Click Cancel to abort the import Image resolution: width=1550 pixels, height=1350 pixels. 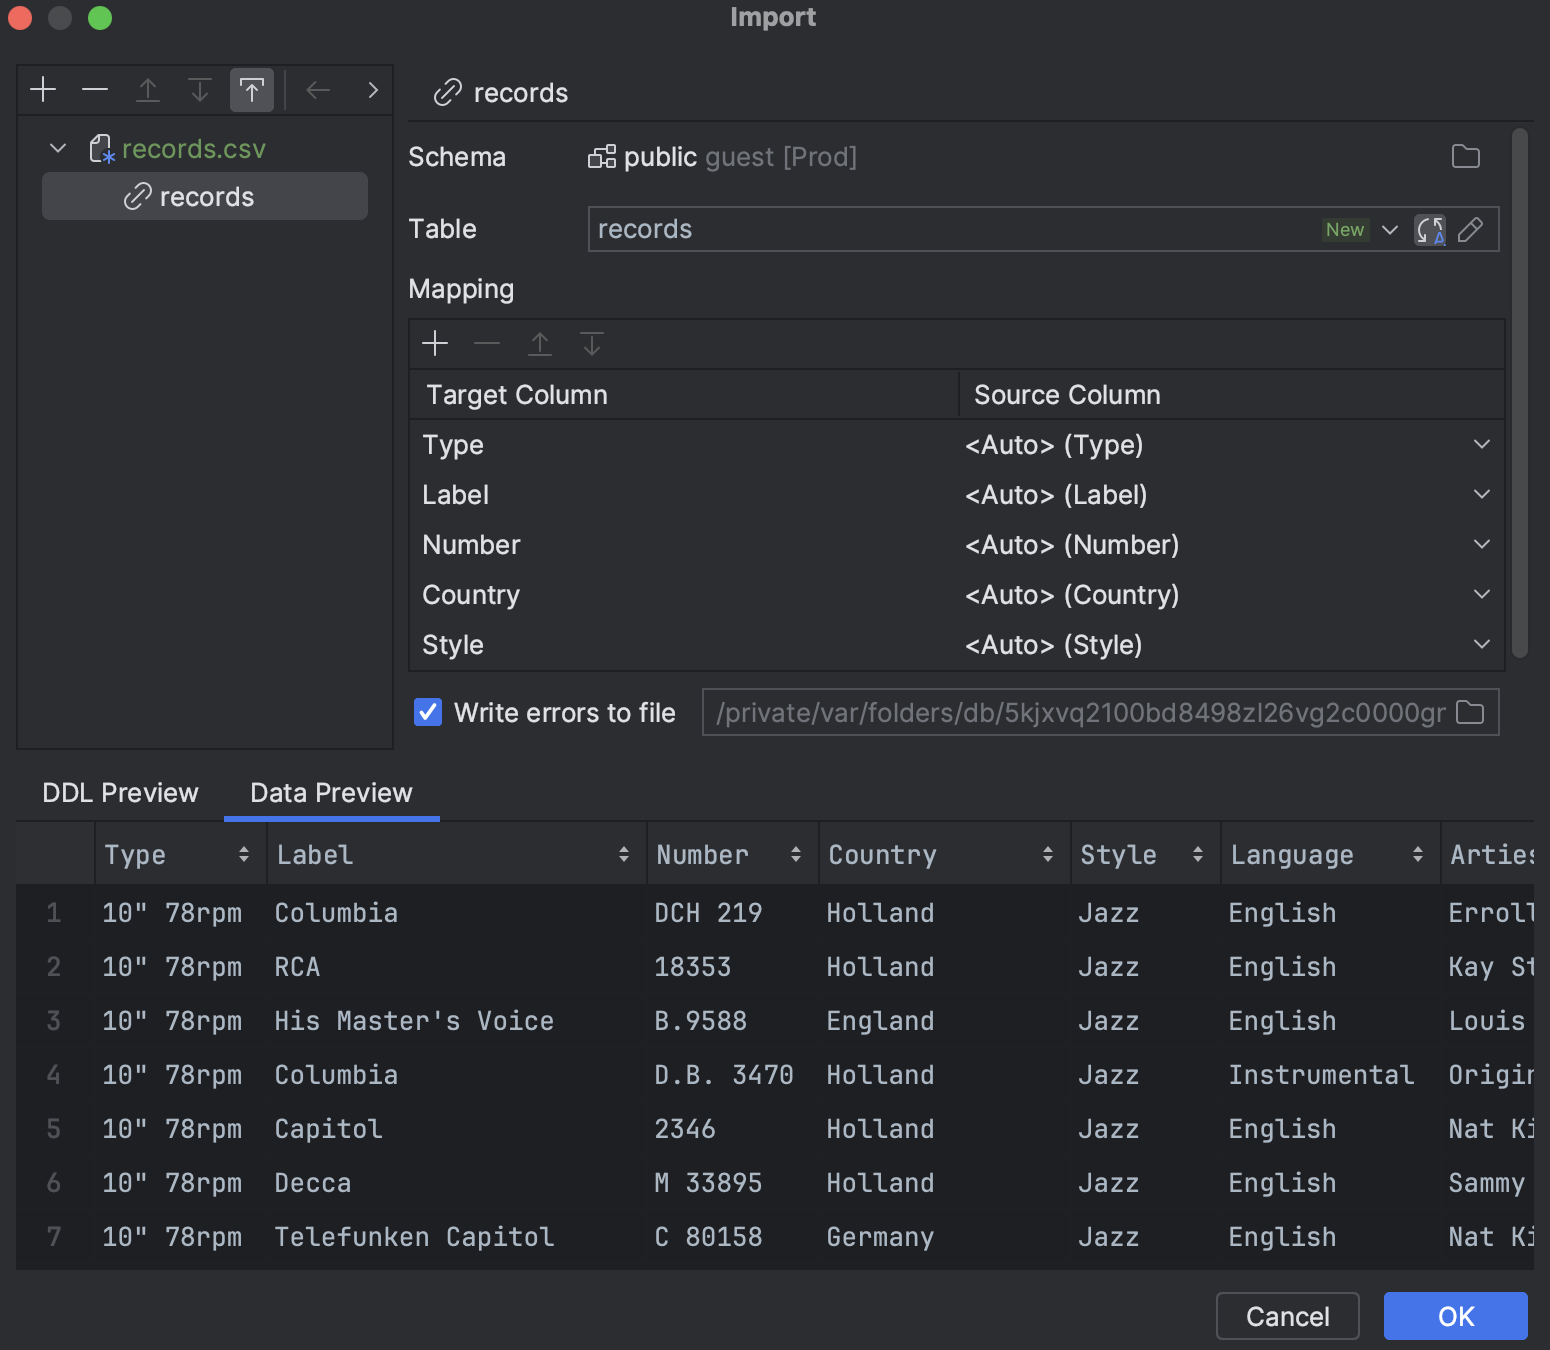(1287, 1316)
